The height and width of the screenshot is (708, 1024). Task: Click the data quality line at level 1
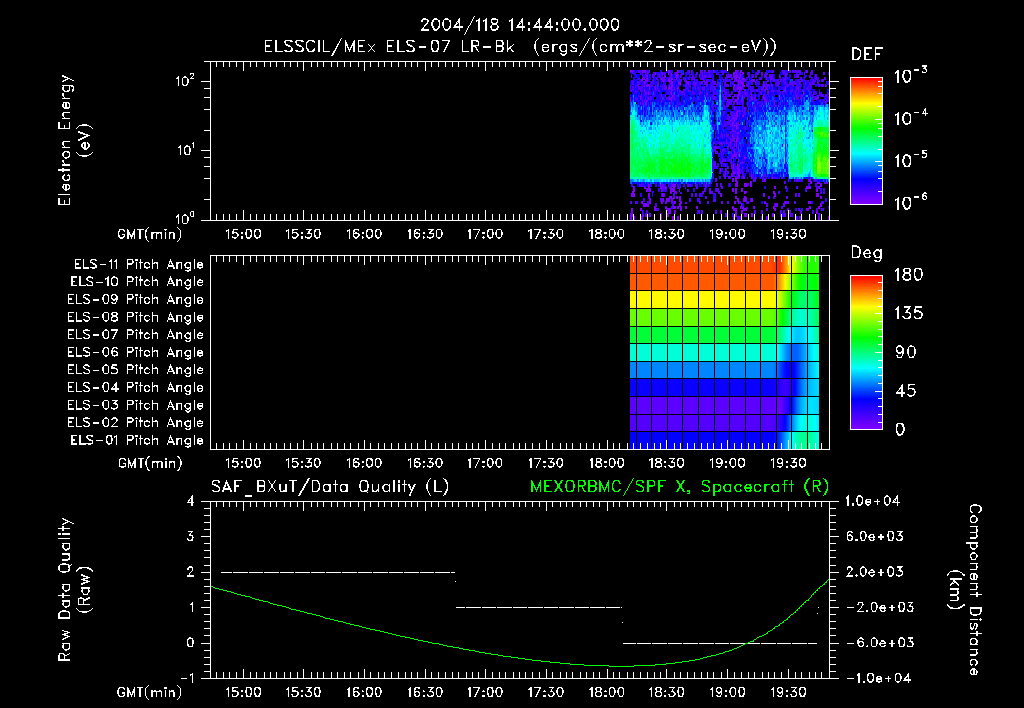click(539, 607)
